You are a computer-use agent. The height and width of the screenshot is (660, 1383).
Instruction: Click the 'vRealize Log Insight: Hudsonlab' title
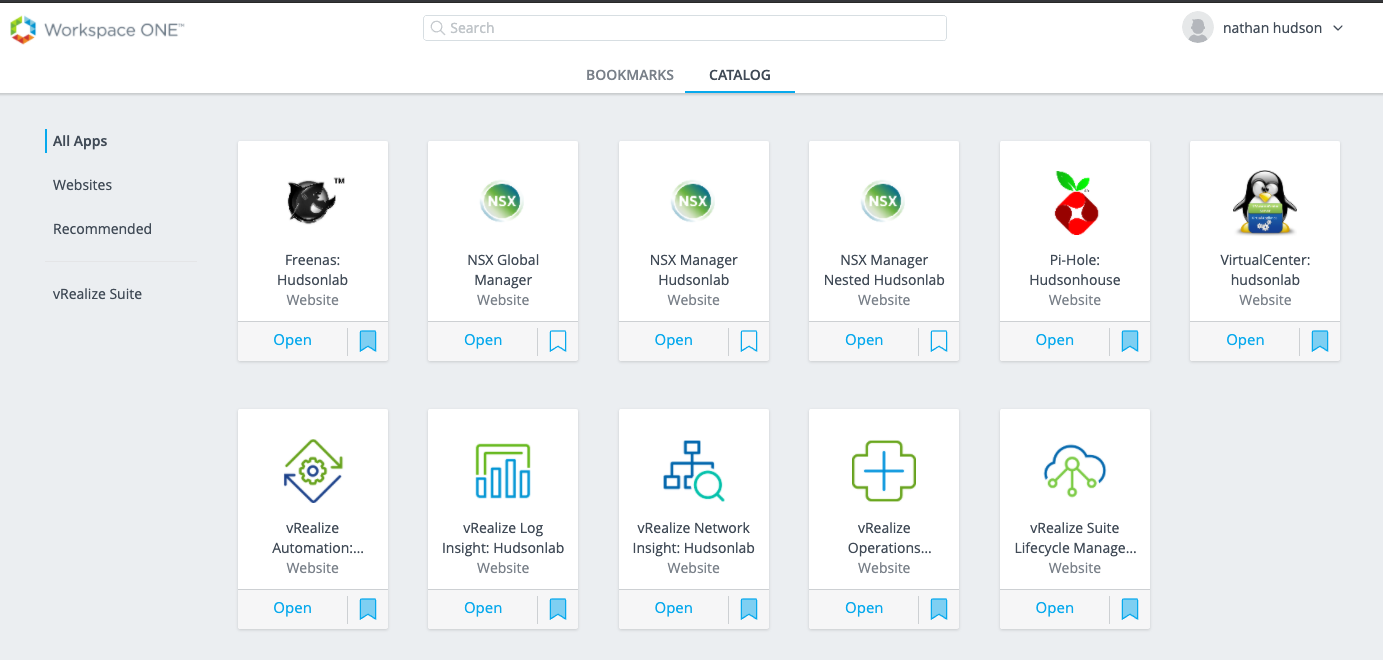pyautogui.click(x=503, y=538)
